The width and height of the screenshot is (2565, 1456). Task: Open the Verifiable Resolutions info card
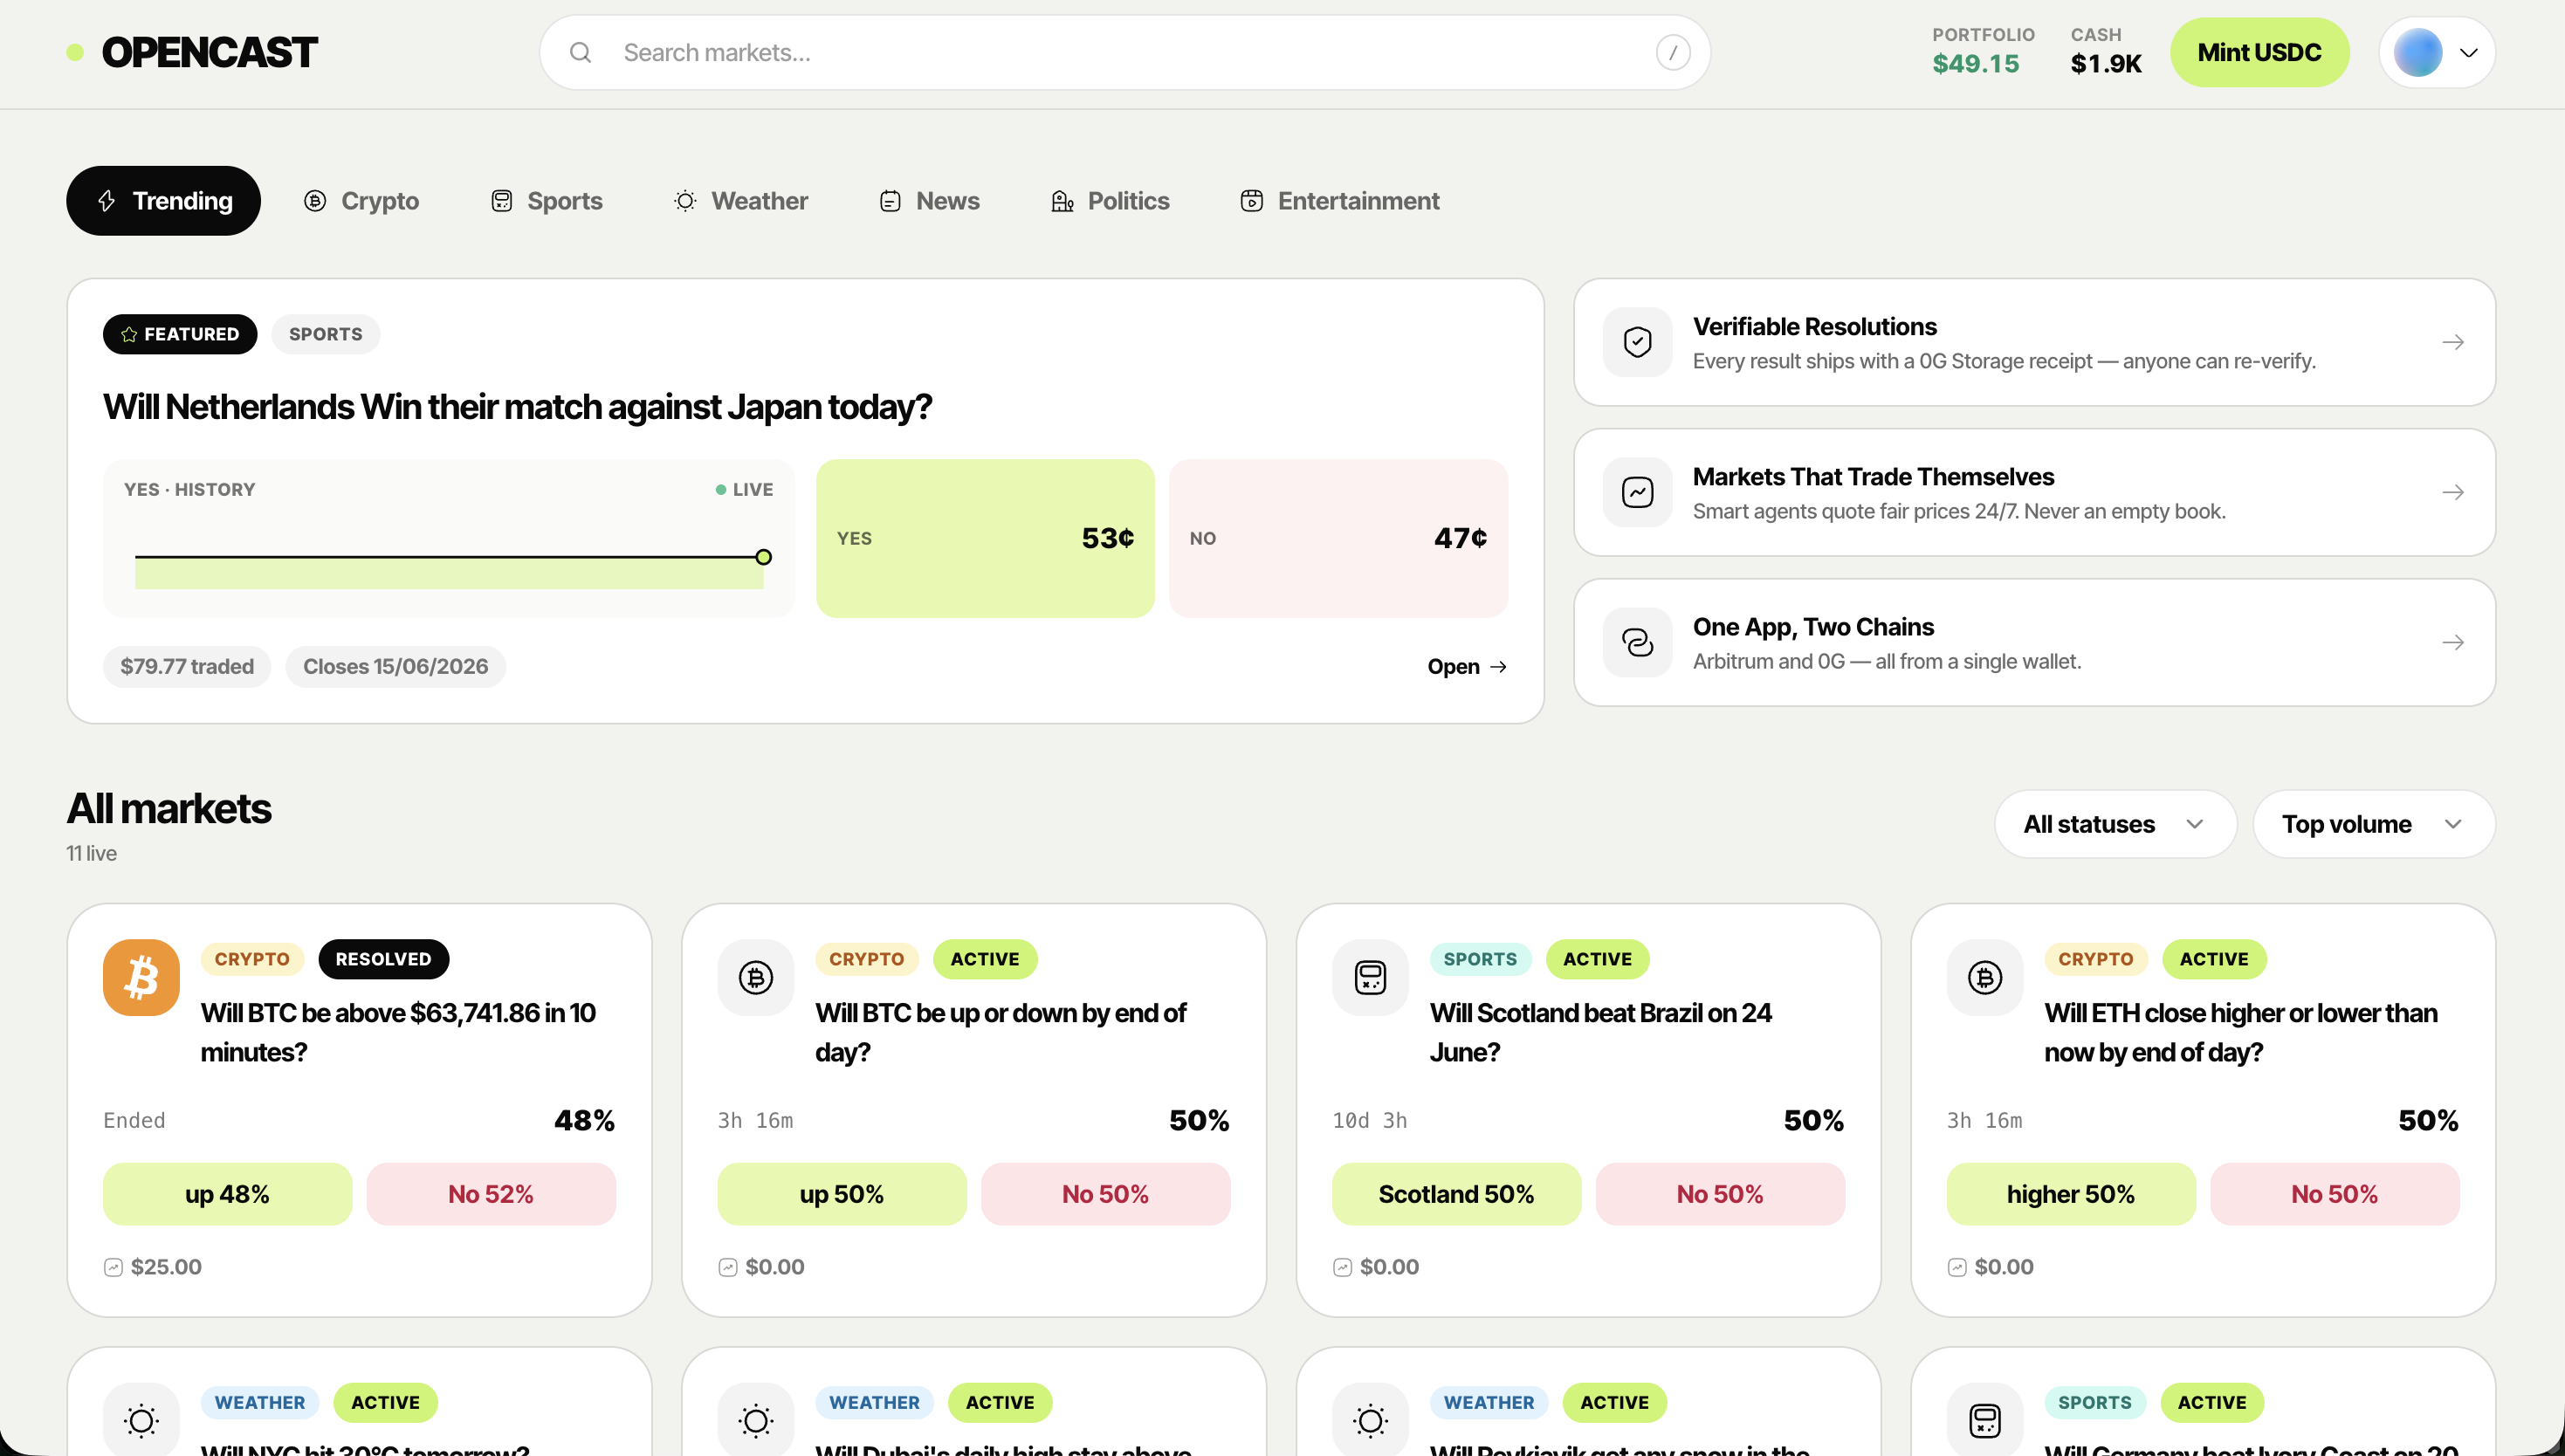click(x=2034, y=342)
